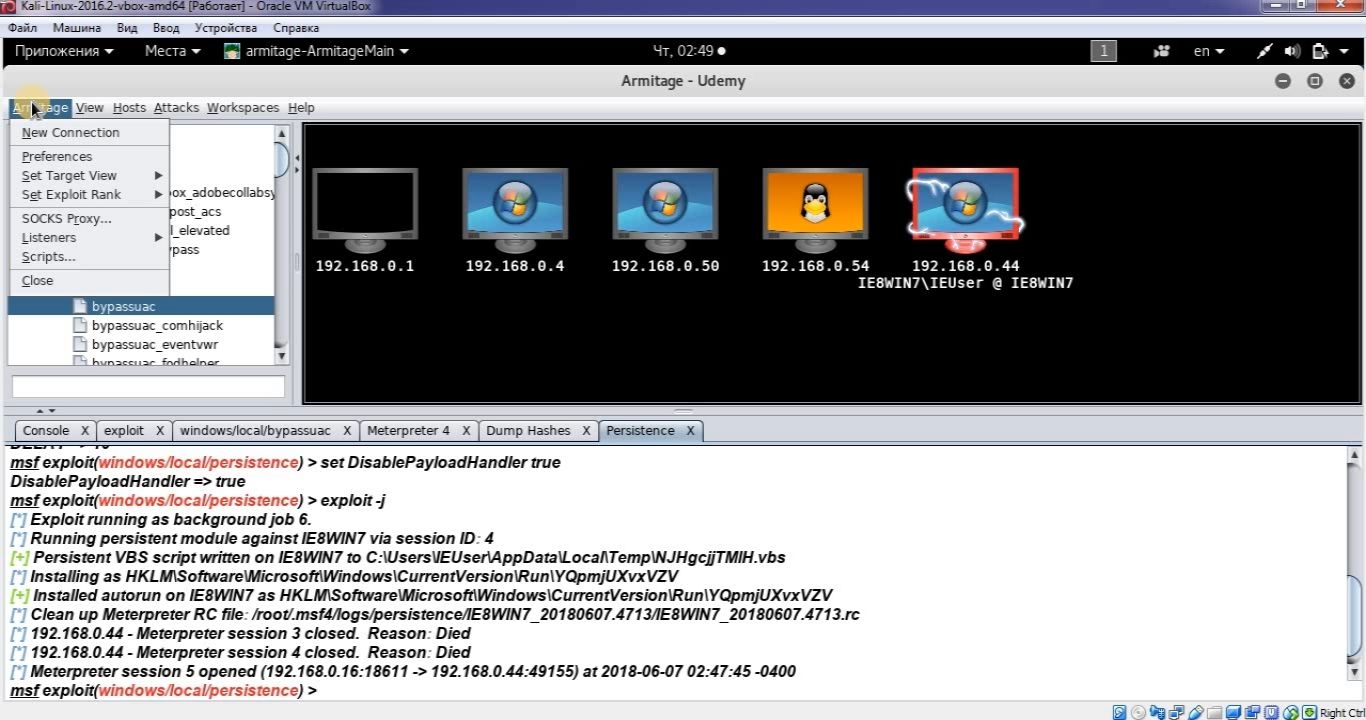The height and width of the screenshot is (720, 1366).
Task: Choose New Connection from Armitage menu
Action: tap(89, 132)
